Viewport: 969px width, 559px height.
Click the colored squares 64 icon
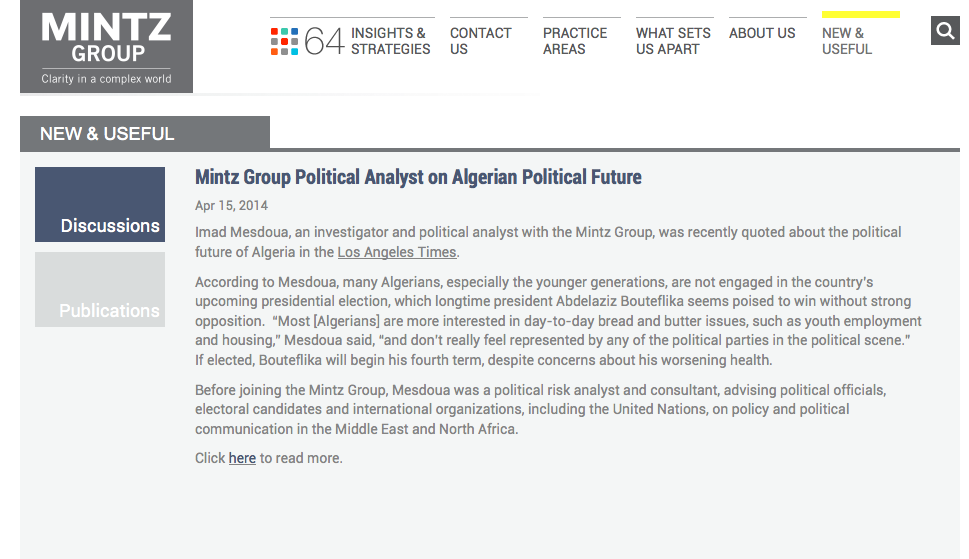(284, 41)
